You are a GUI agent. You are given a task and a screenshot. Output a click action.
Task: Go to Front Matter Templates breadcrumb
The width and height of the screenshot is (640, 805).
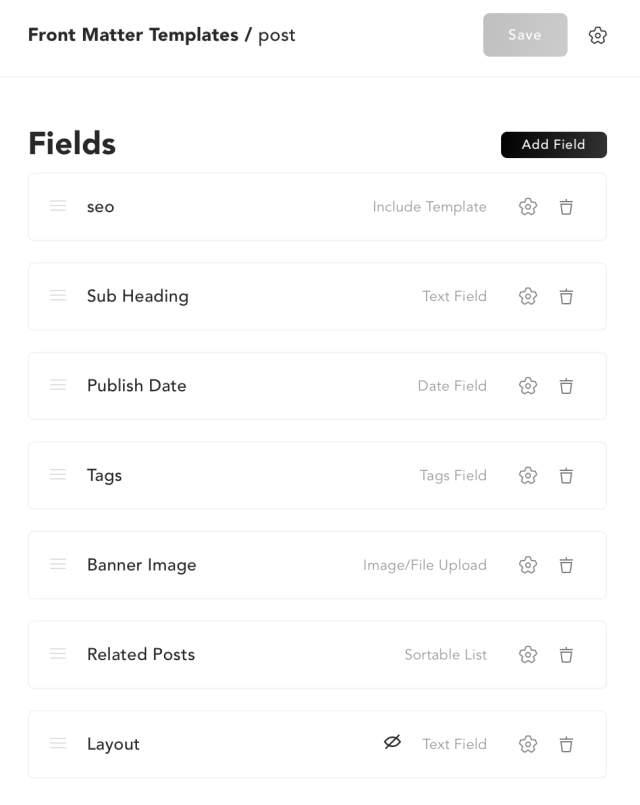[133, 35]
